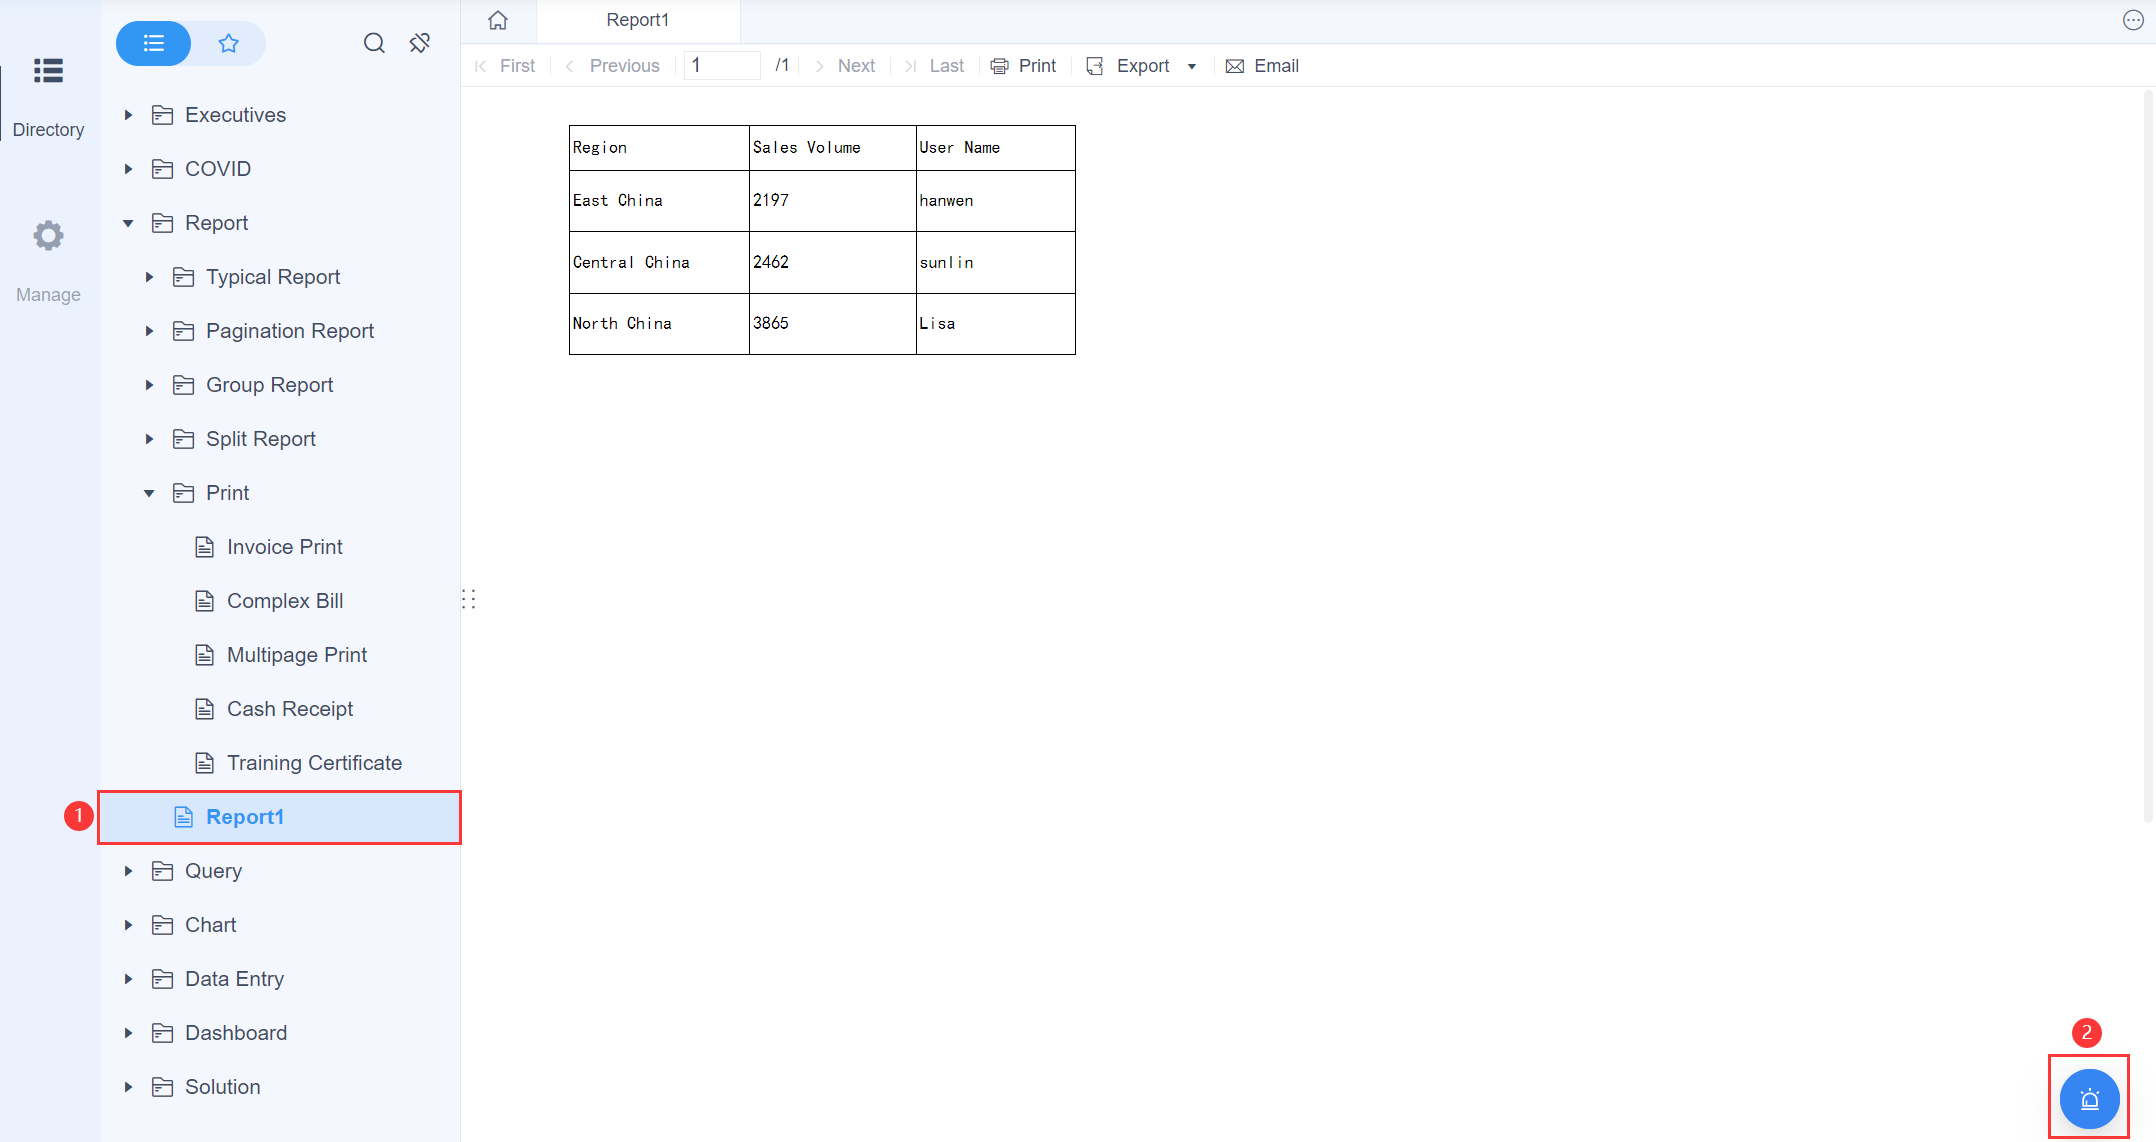Click the Print printer icon in toolbar
The height and width of the screenshot is (1142, 2156).
[1000, 66]
